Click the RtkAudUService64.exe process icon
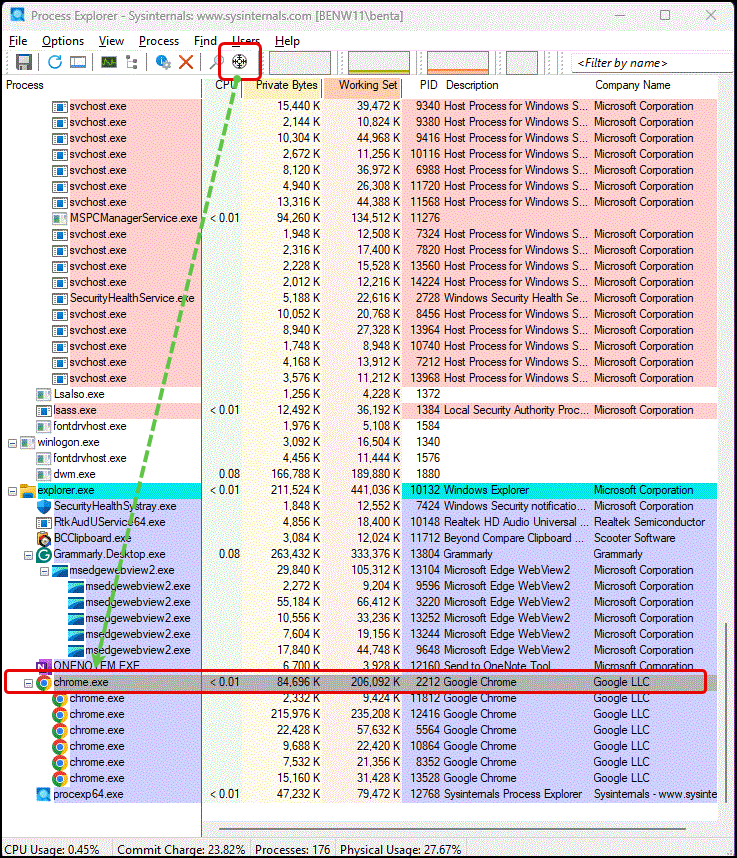 [x=44, y=523]
